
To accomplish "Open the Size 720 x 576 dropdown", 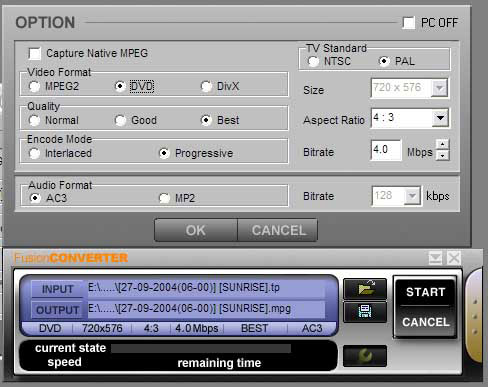I will click(439, 88).
